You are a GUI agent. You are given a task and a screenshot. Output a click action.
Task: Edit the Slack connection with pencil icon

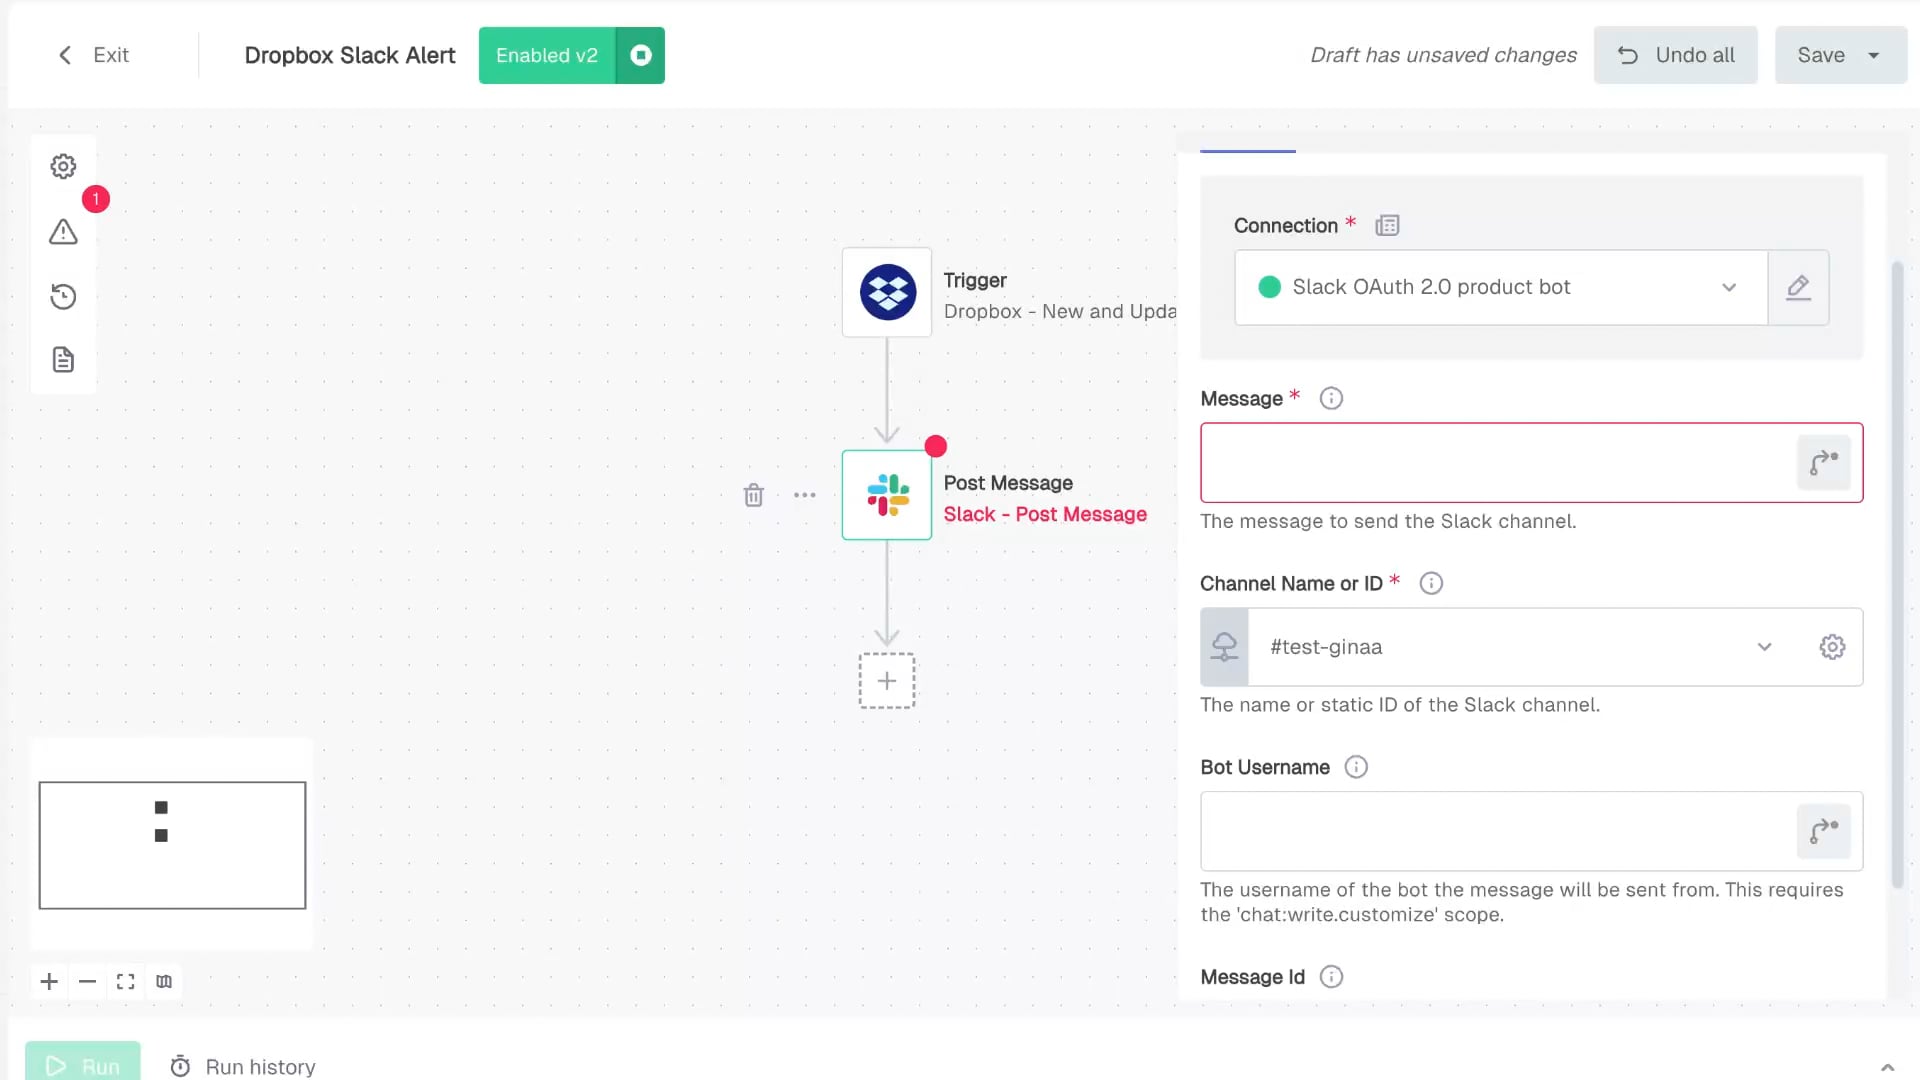click(1798, 288)
